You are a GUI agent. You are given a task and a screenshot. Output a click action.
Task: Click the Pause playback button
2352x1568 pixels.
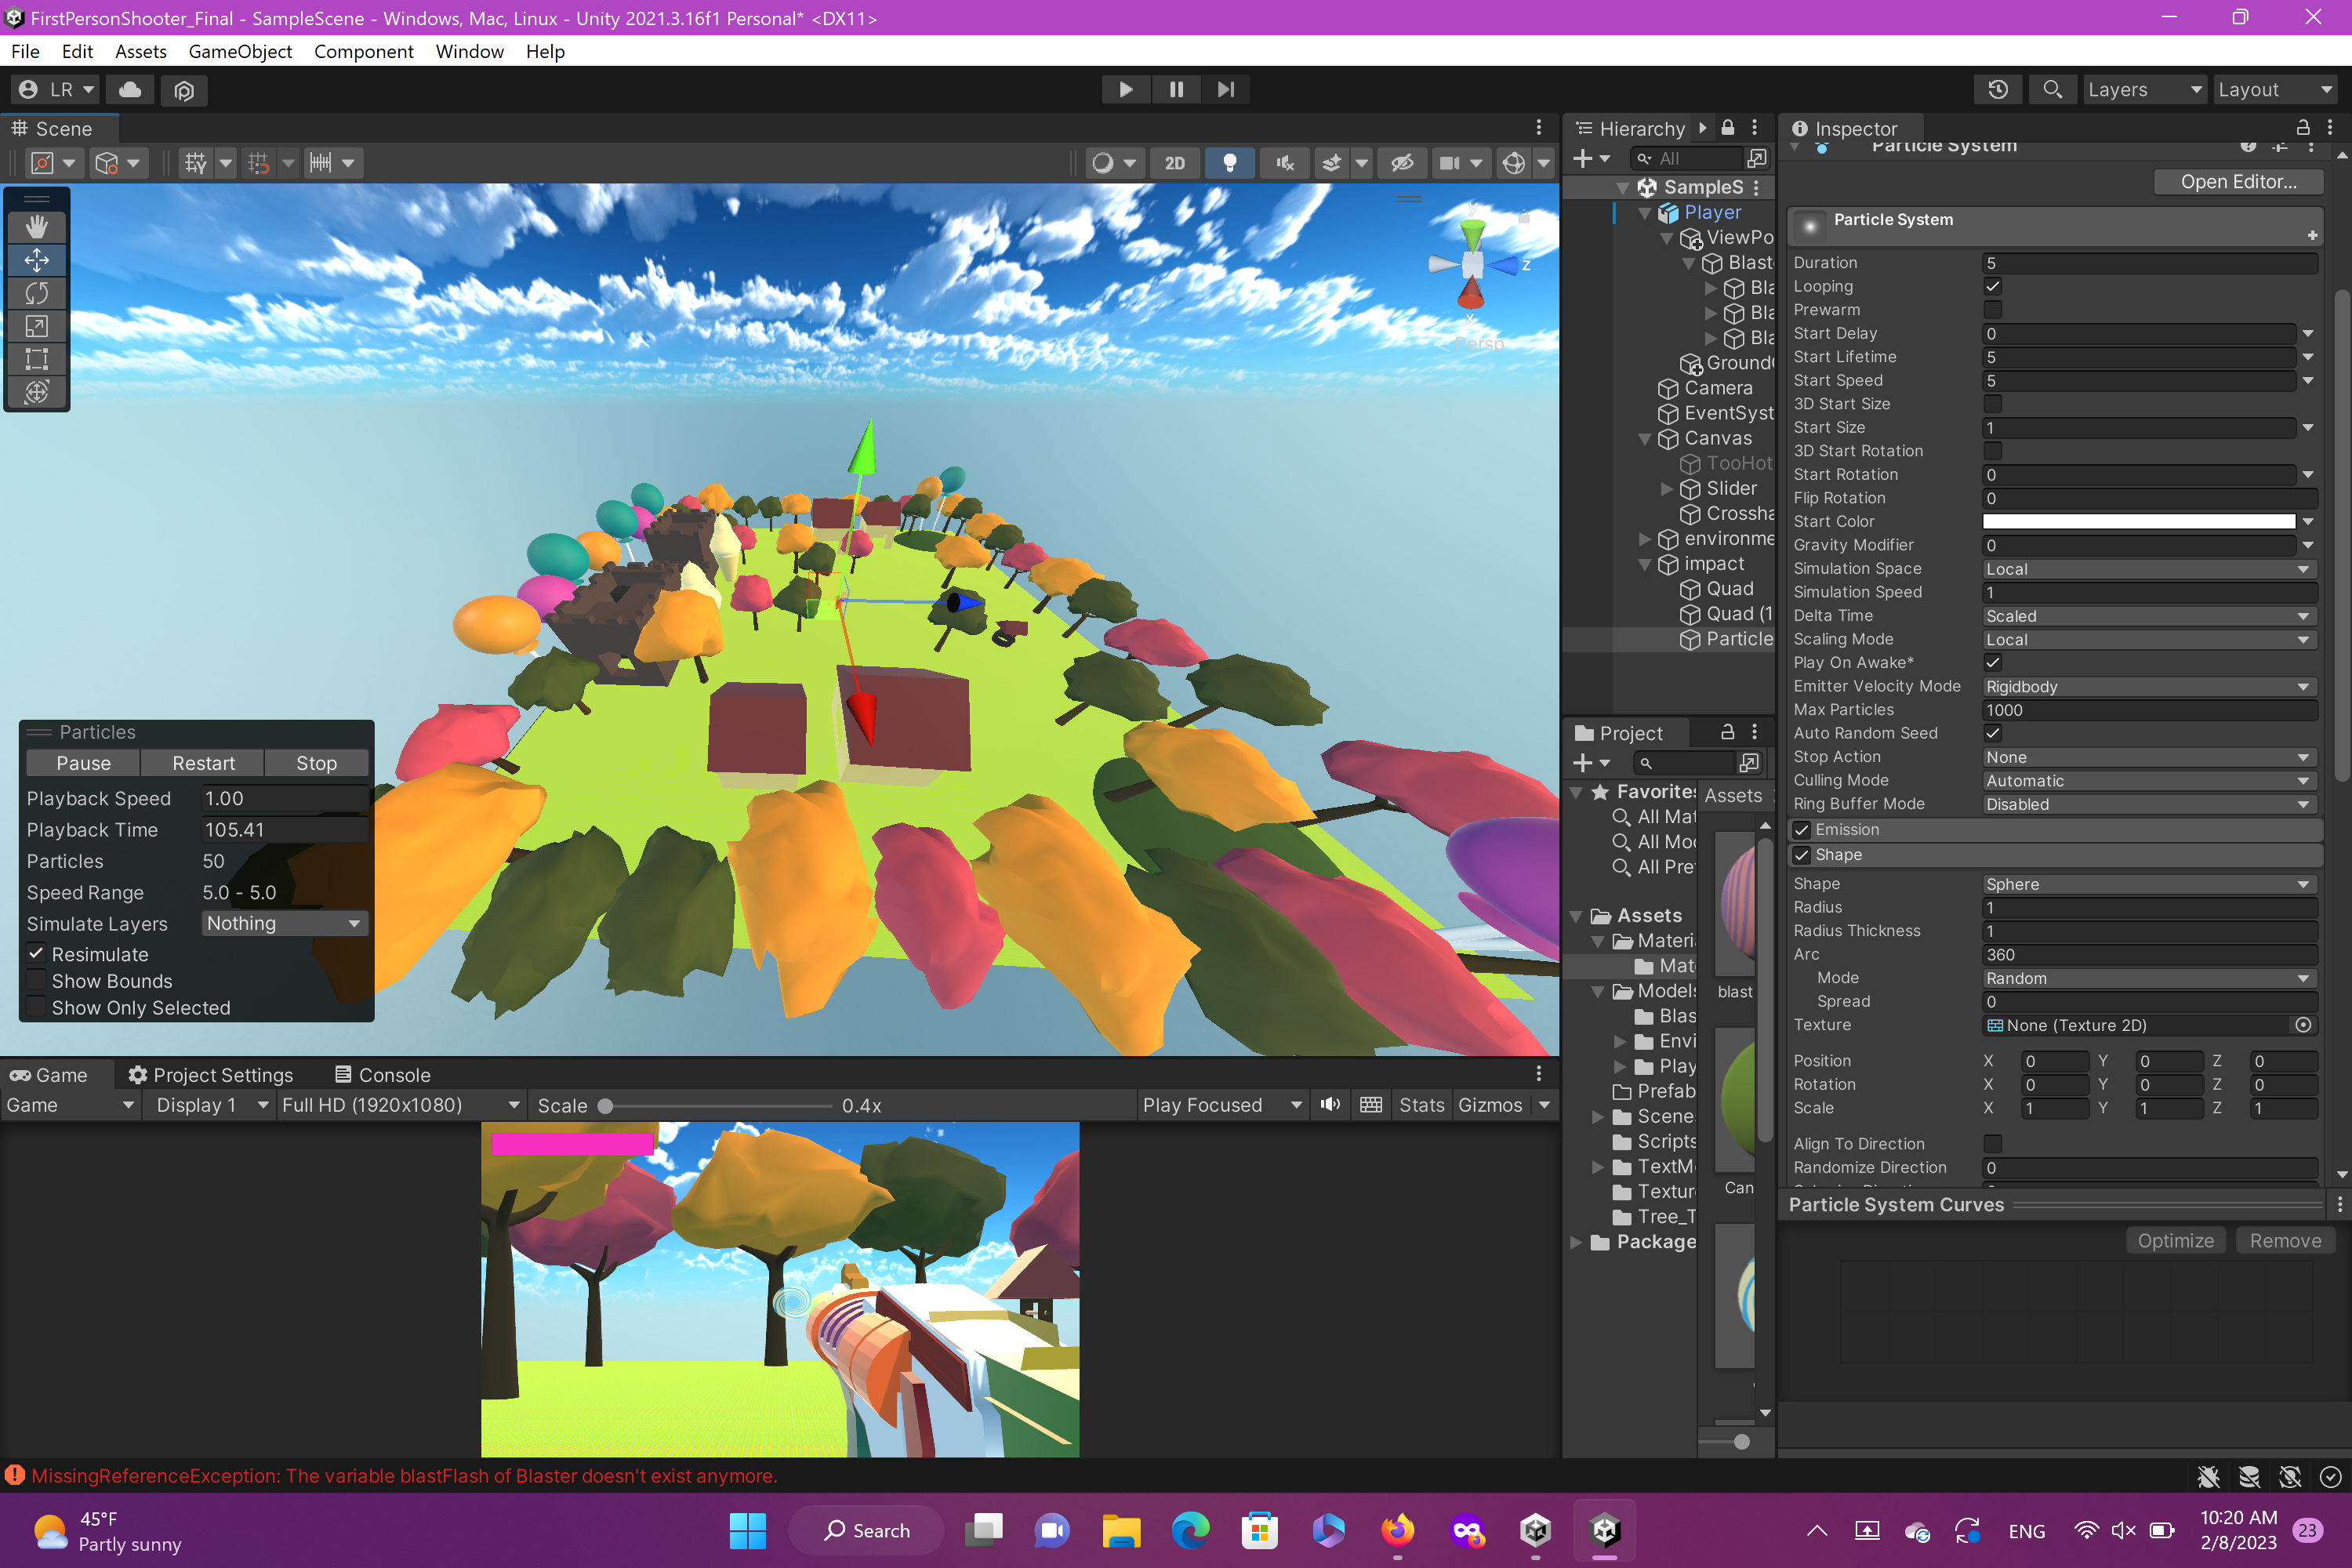(x=1176, y=89)
